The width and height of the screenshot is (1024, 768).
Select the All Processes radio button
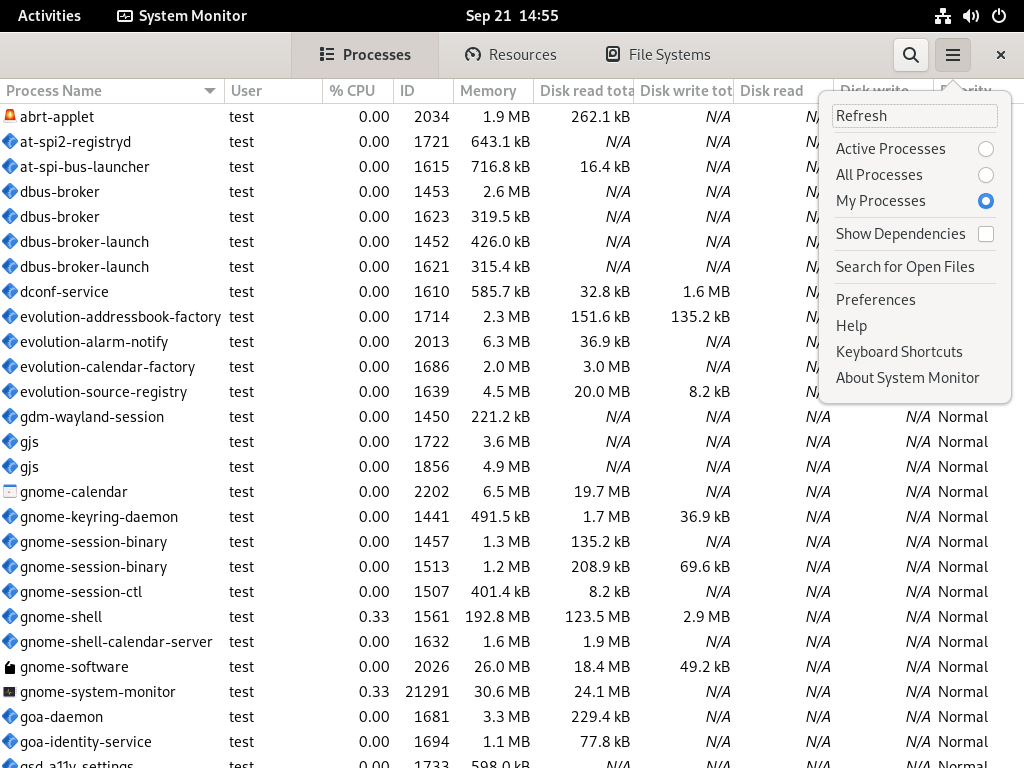985,175
